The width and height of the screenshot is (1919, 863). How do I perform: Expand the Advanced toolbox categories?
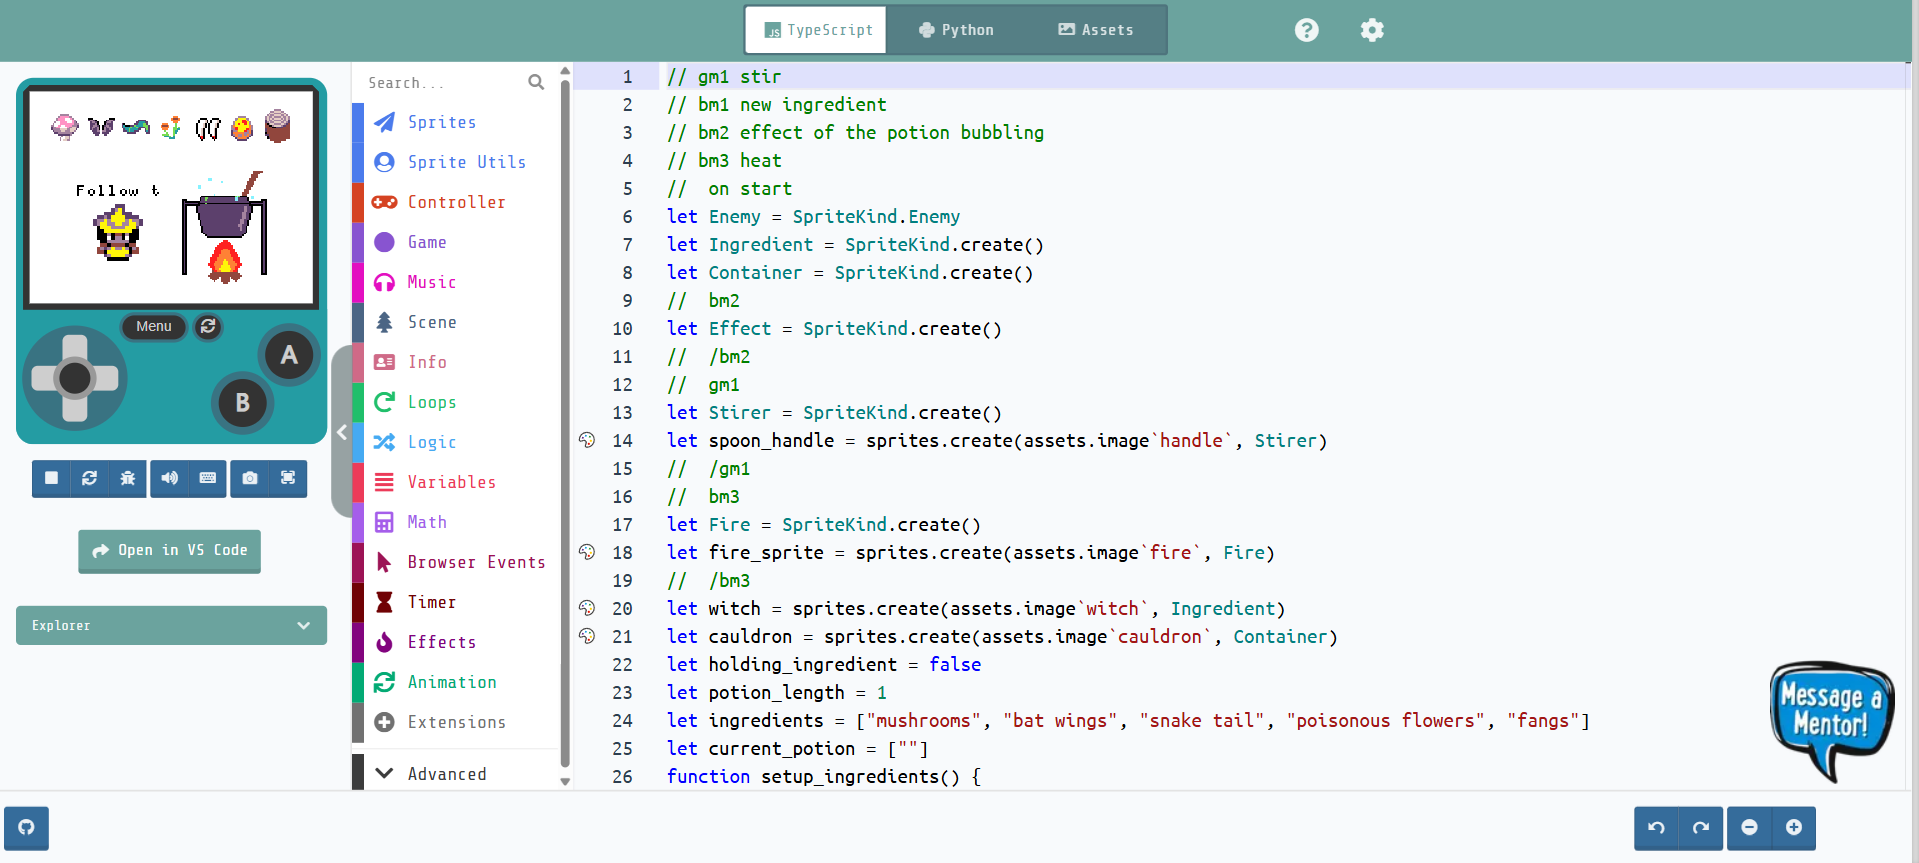[446, 773]
